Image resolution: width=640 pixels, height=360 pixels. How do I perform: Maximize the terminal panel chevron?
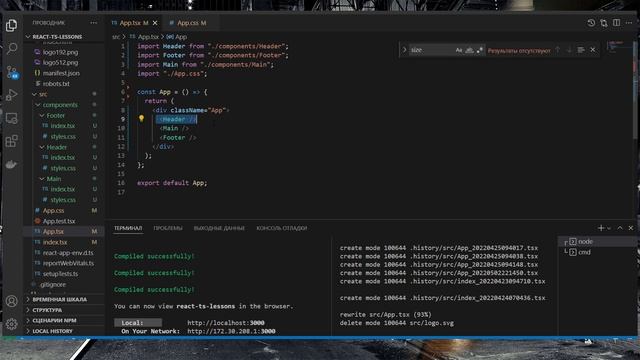click(620, 228)
